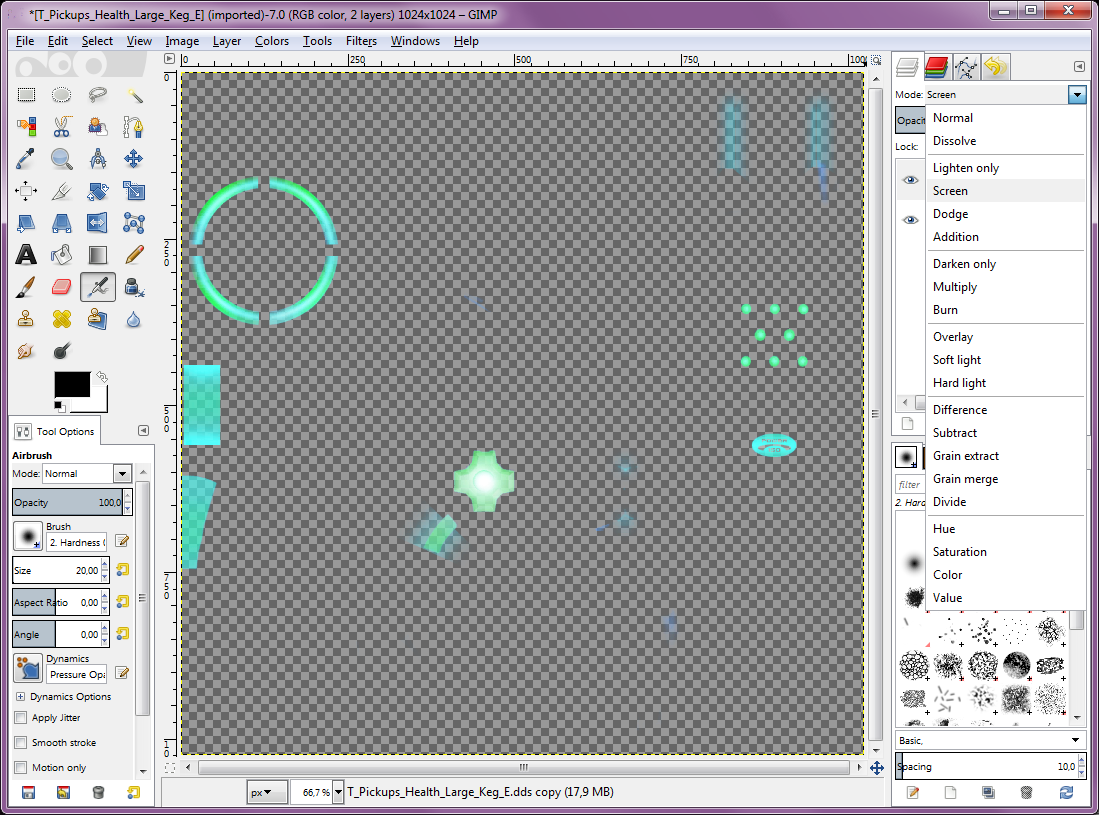The image size is (1099, 815).
Task: Choose the Zoom magnifier tool
Action: coord(62,158)
